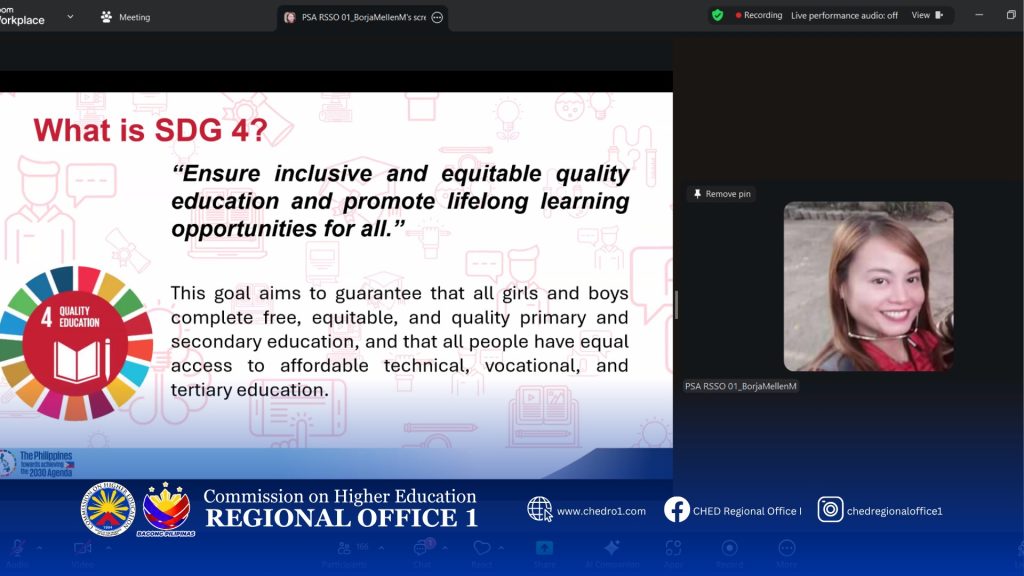The height and width of the screenshot is (576, 1024).
Task: Open the Participants panel
Action: (x=345, y=548)
